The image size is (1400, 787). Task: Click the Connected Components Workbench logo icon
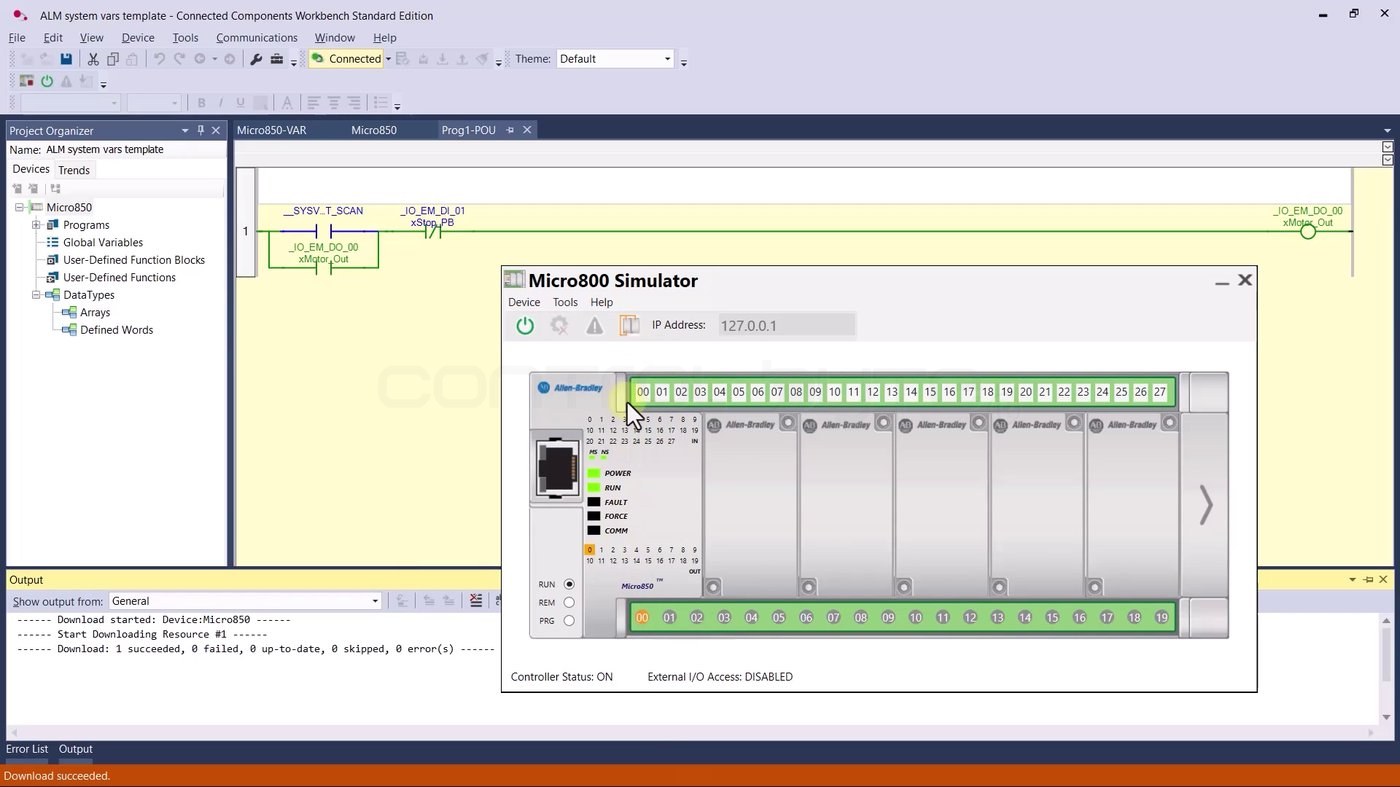19,15
